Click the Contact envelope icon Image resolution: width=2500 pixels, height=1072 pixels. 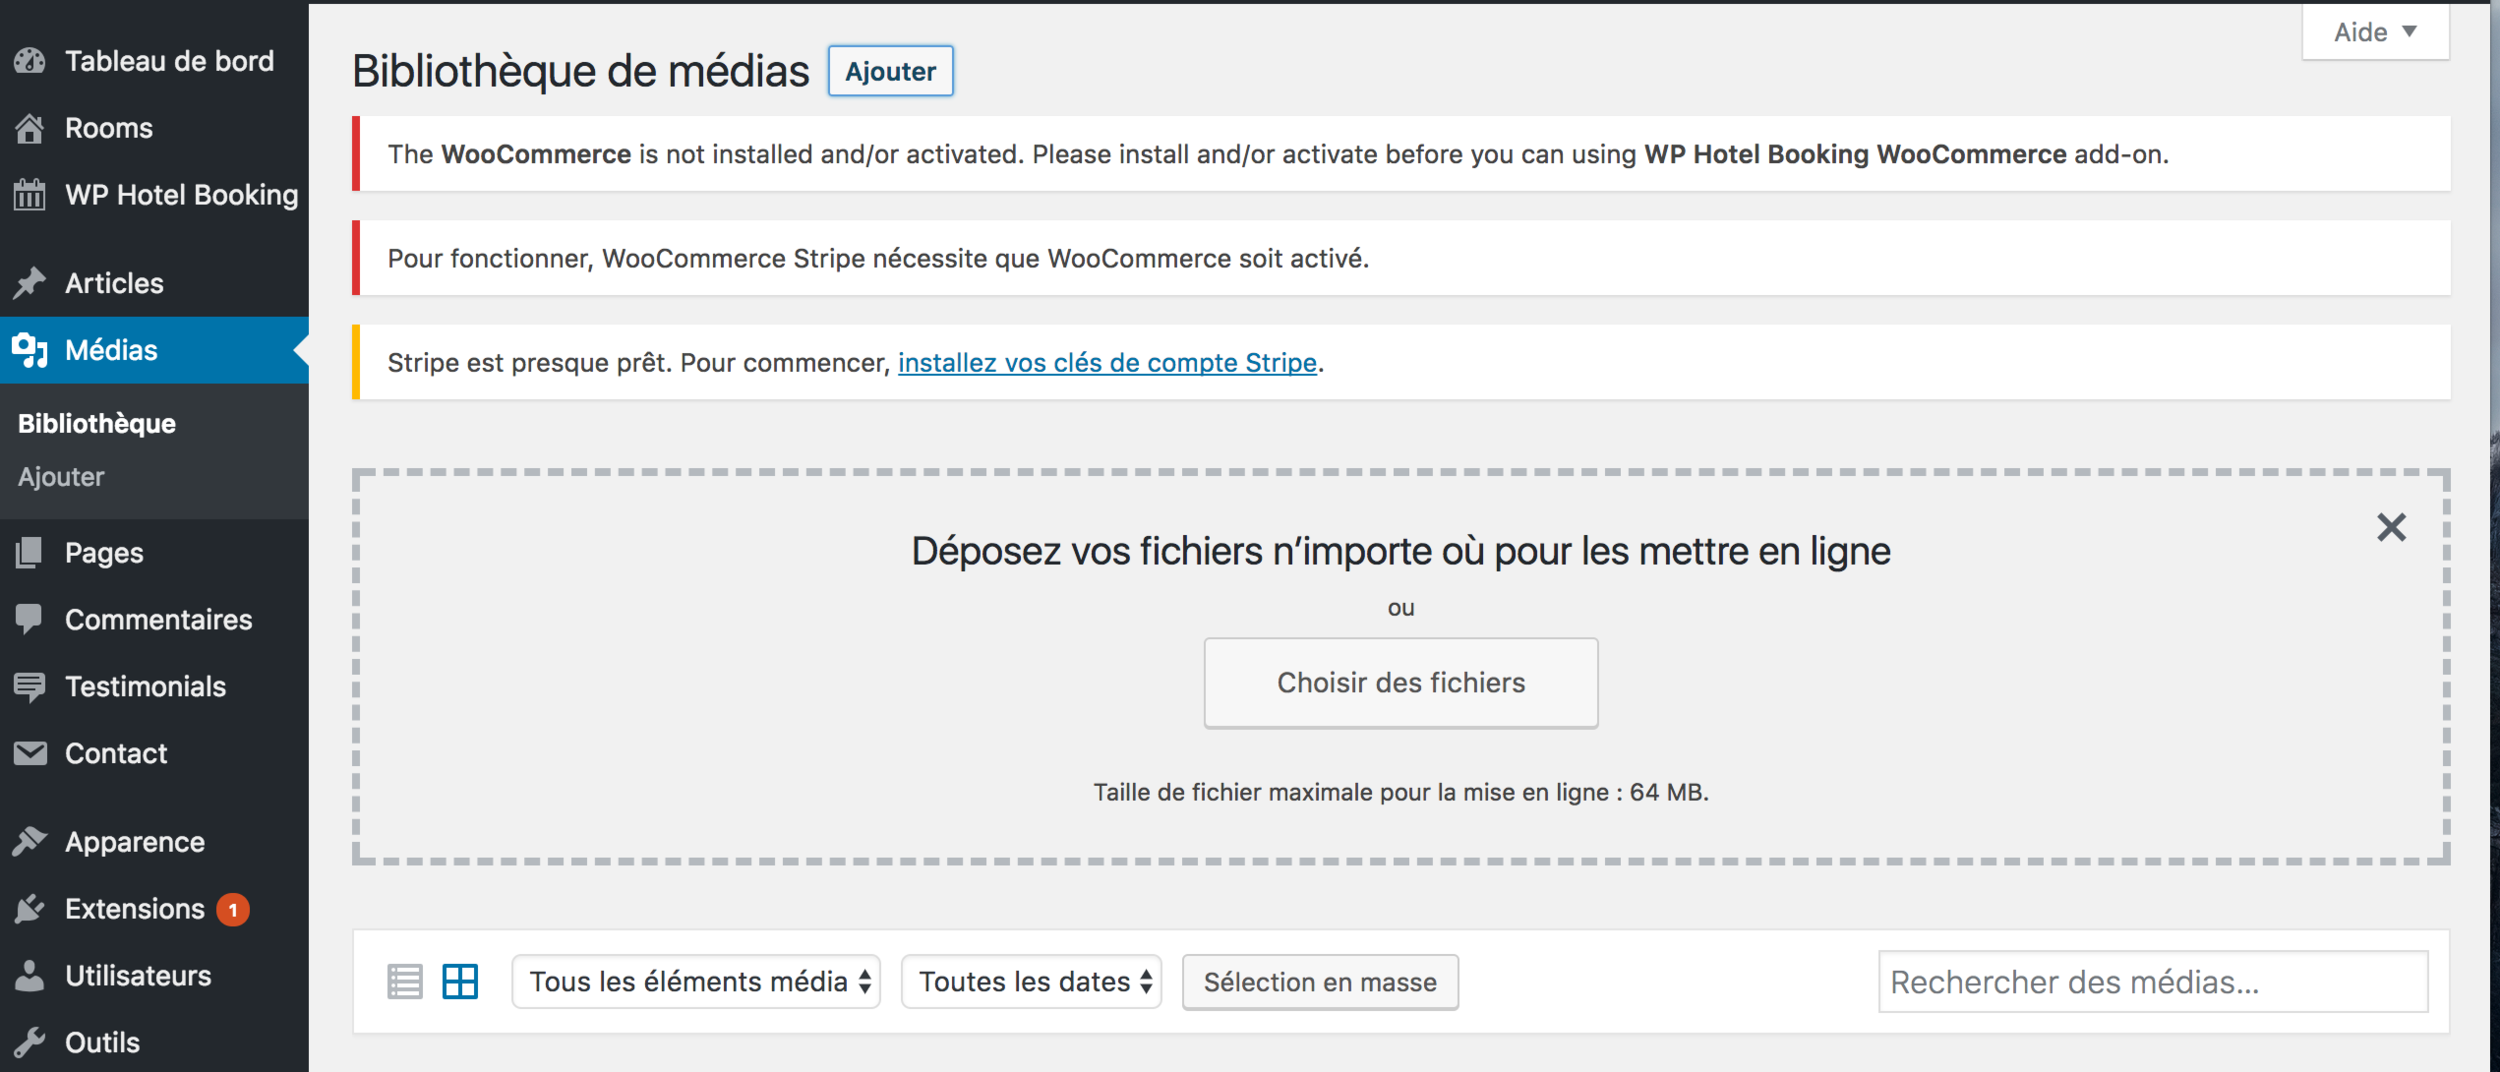coord(30,753)
